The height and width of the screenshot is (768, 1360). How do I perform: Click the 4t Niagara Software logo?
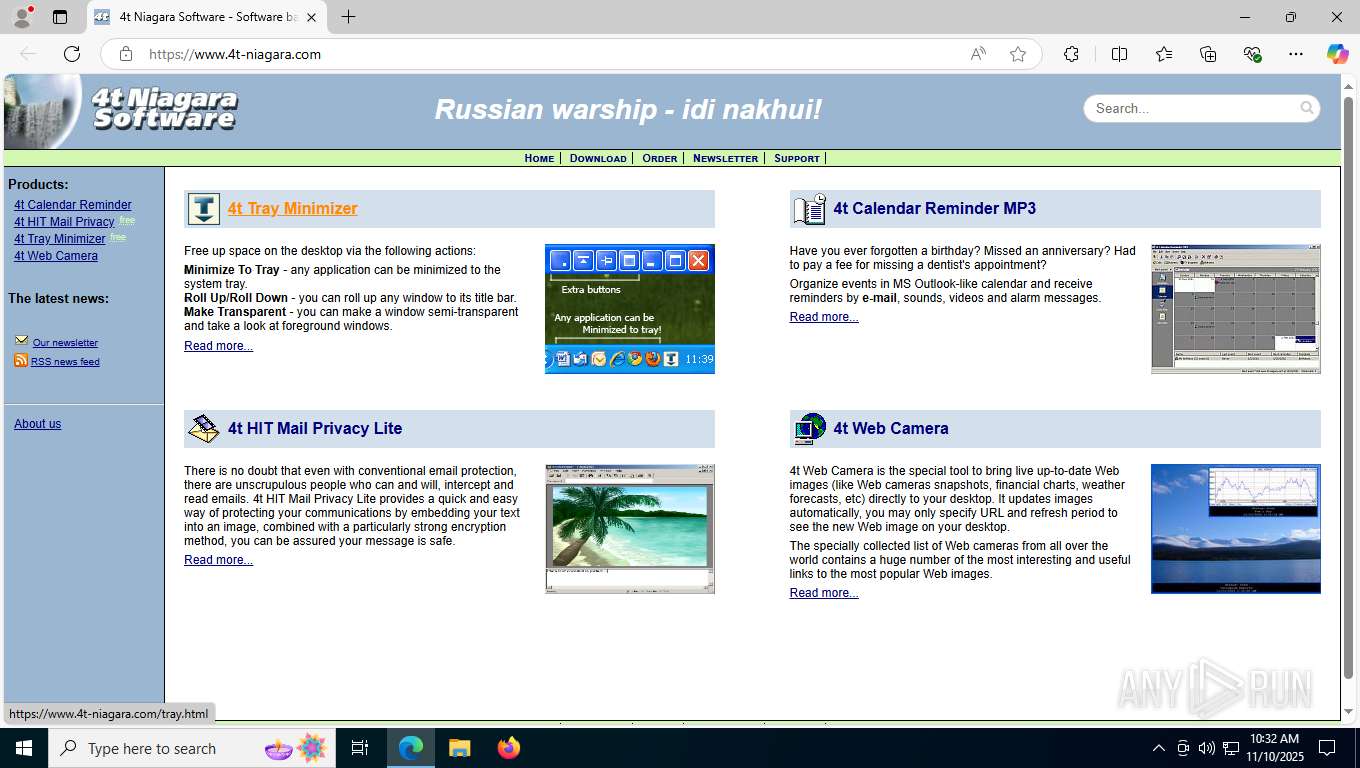[122, 110]
